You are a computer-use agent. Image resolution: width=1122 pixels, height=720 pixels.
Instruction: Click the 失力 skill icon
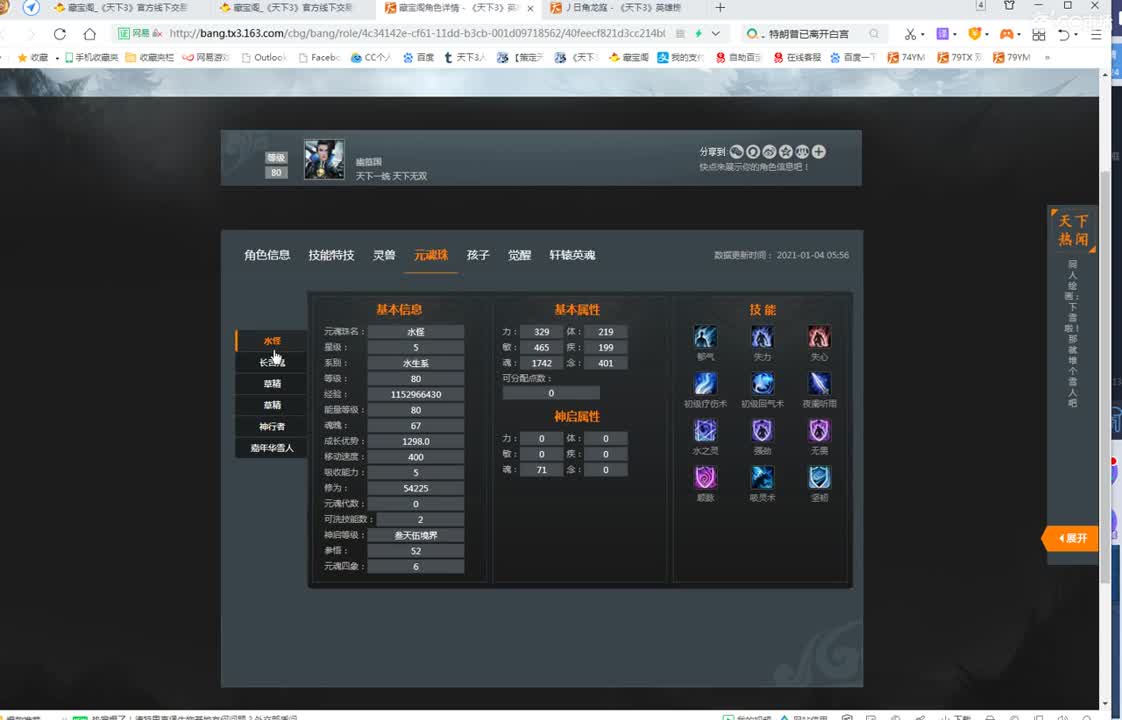[762, 337]
